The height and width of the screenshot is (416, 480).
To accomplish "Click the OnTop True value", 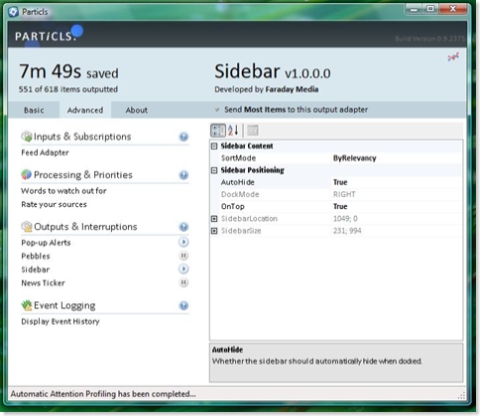I will [x=340, y=207].
